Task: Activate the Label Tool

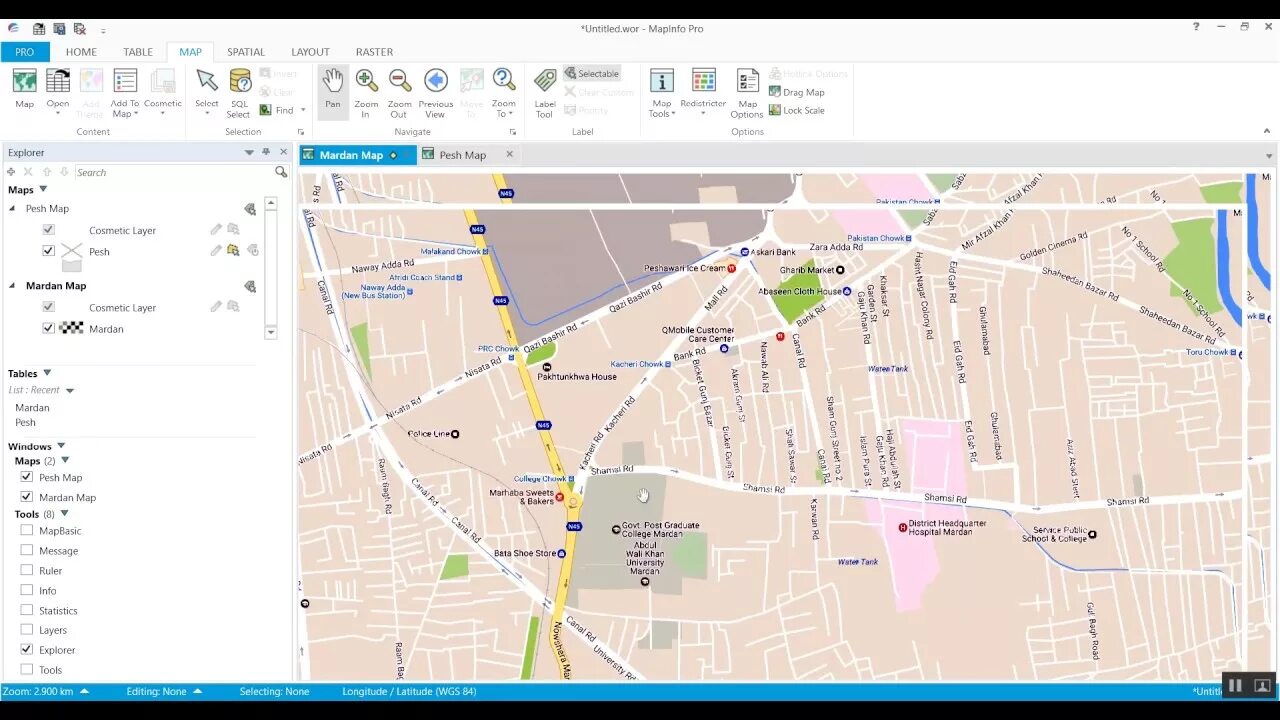Action: (x=545, y=81)
